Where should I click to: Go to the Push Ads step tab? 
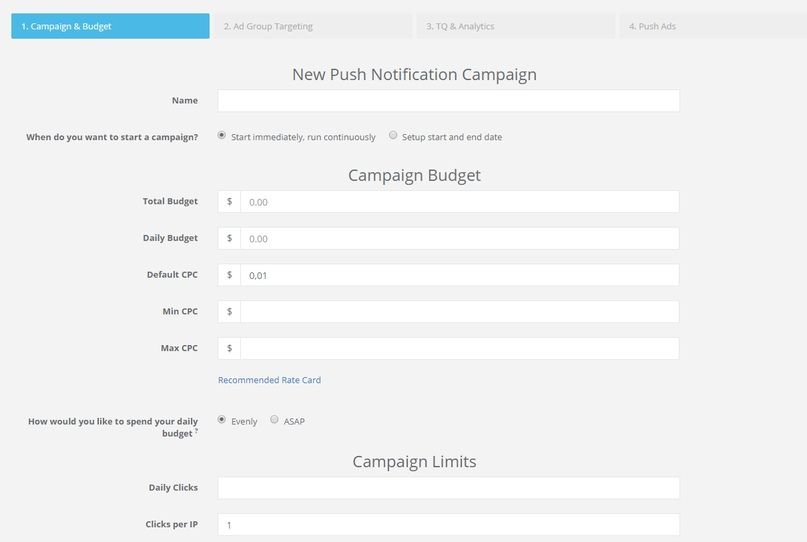click(713, 26)
